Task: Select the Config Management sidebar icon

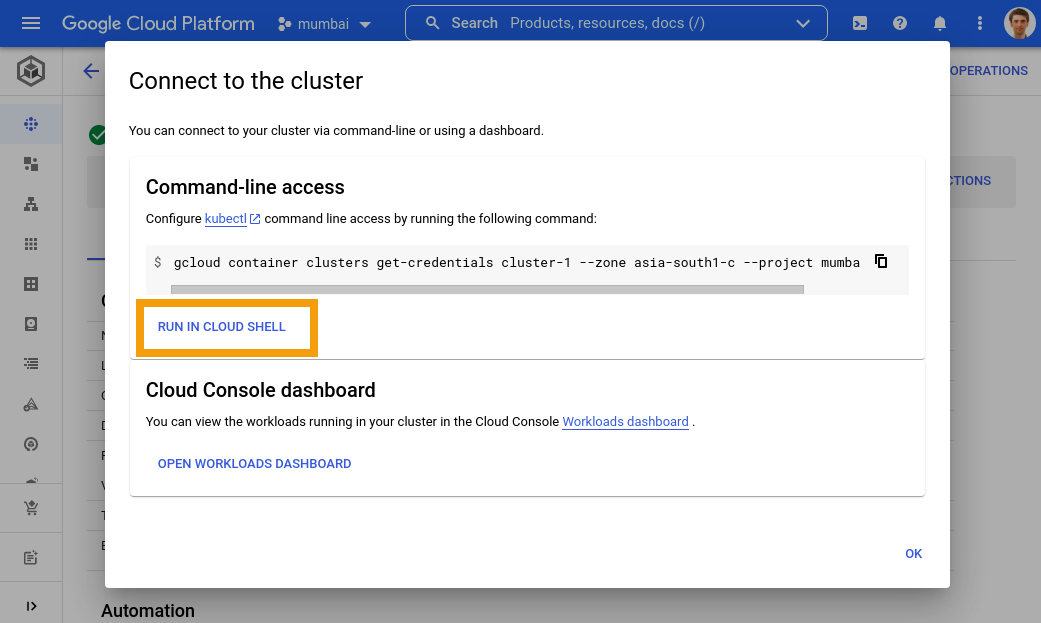Action: tap(31, 444)
